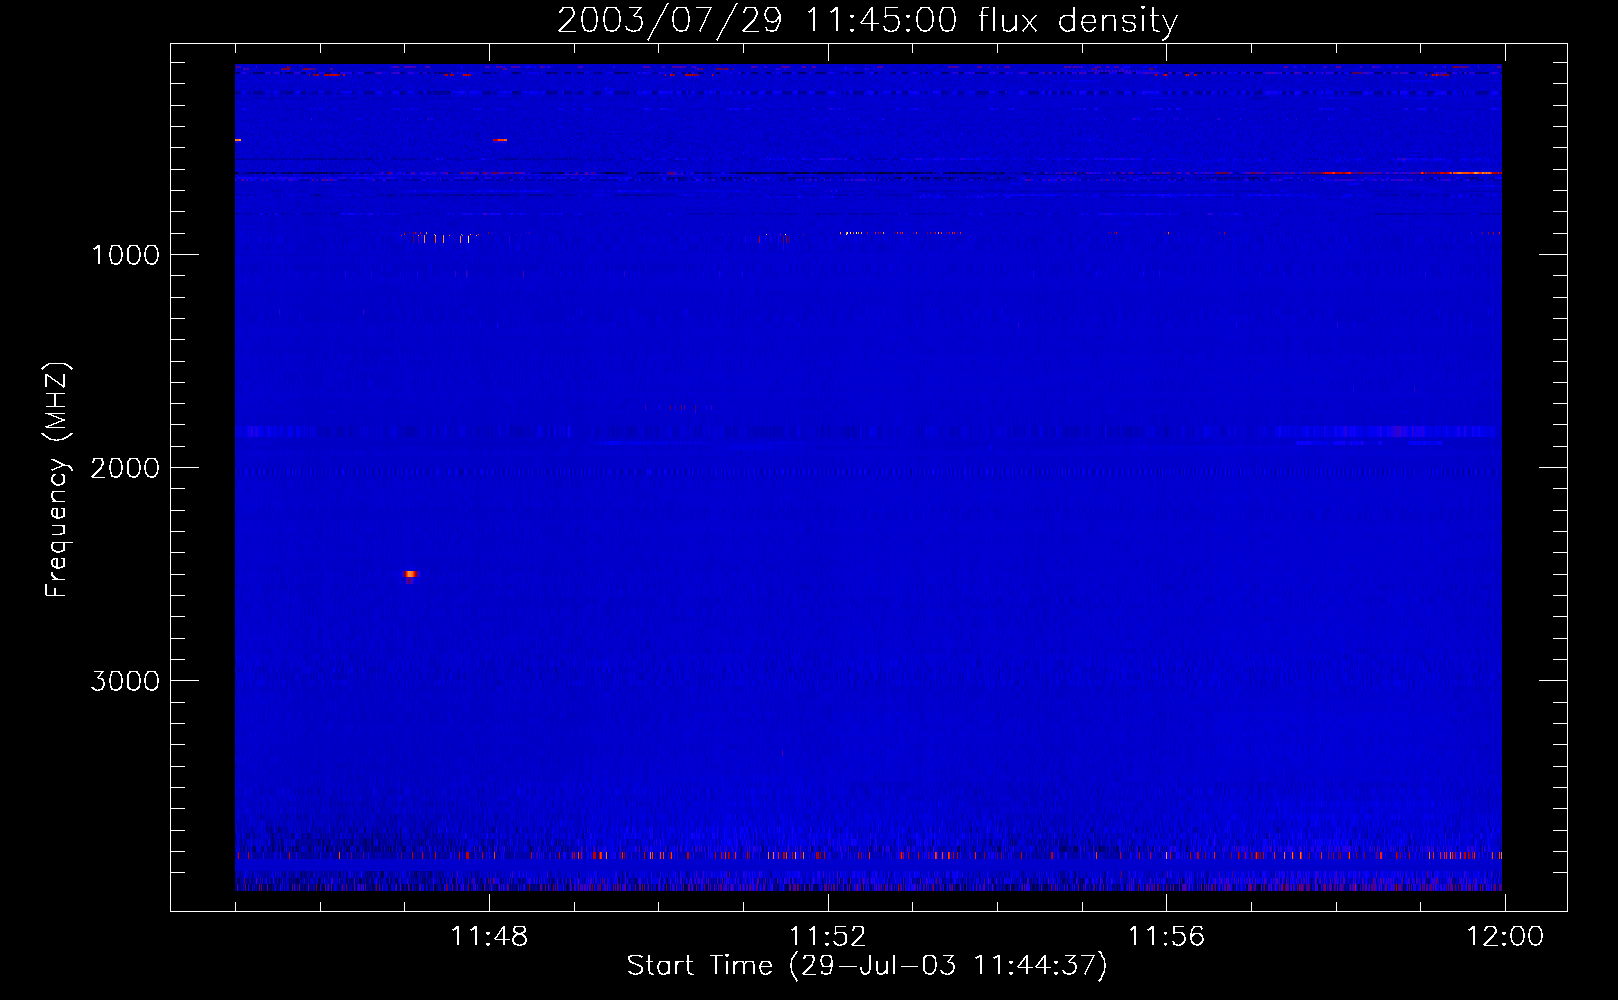Click the bright red burst spot near 2500 MHz
Screen dimensions: 1618x1000
click(x=410, y=574)
